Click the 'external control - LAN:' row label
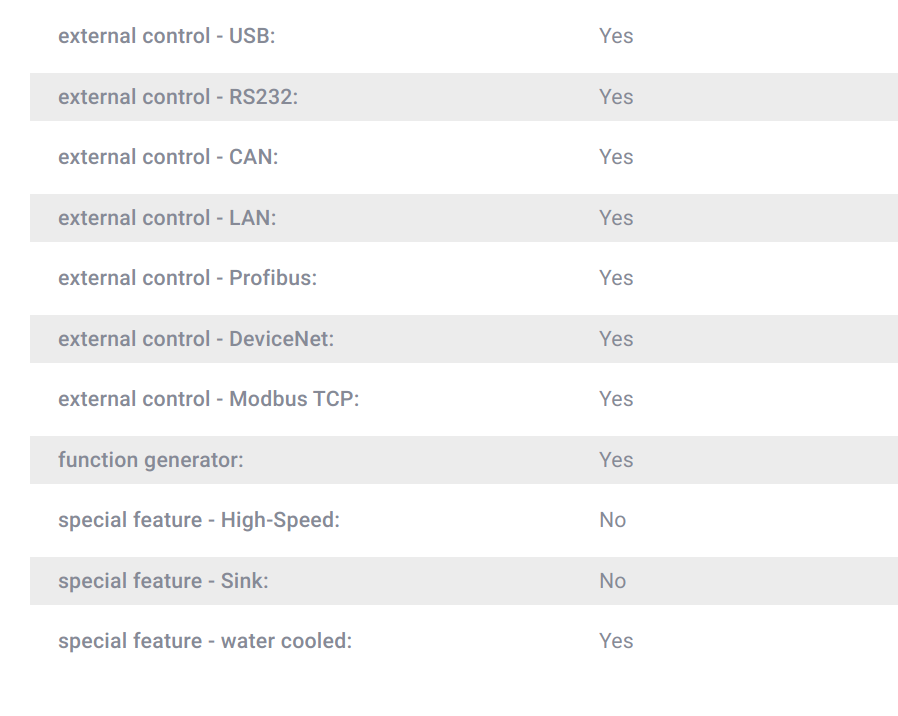Screen dimensions: 898x716 (167, 218)
